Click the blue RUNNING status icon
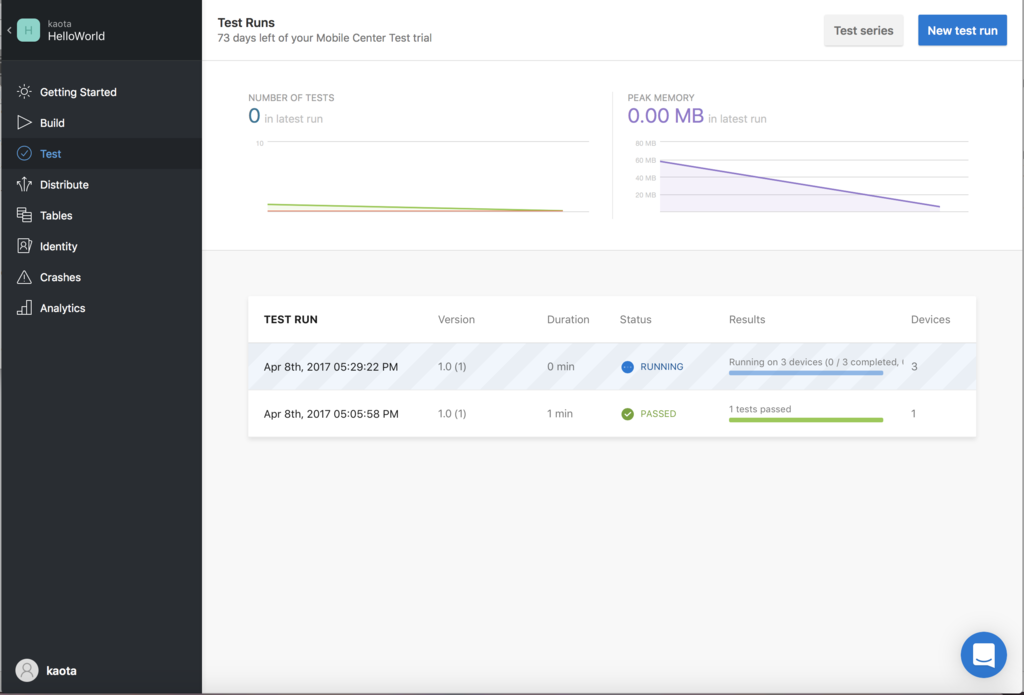Viewport: 1024px width, 695px height. point(627,367)
